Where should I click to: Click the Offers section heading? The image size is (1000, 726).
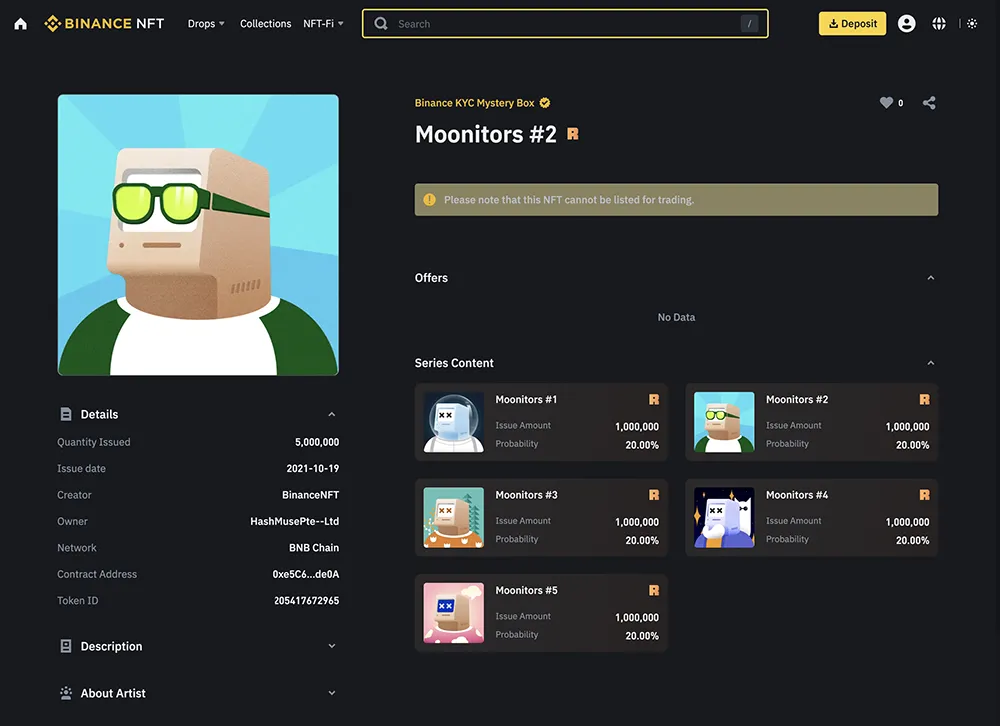tap(431, 278)
